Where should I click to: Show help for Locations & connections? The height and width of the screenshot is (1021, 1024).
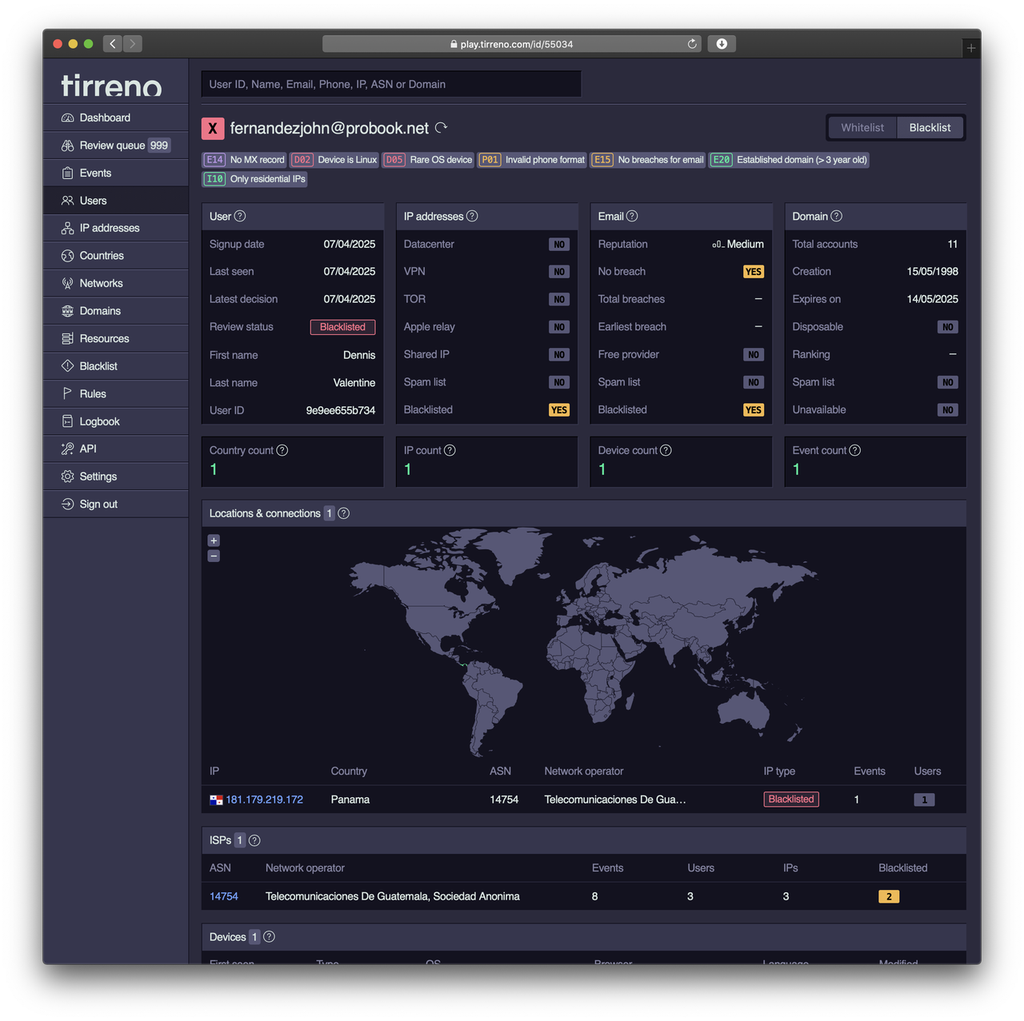point(344,513)
